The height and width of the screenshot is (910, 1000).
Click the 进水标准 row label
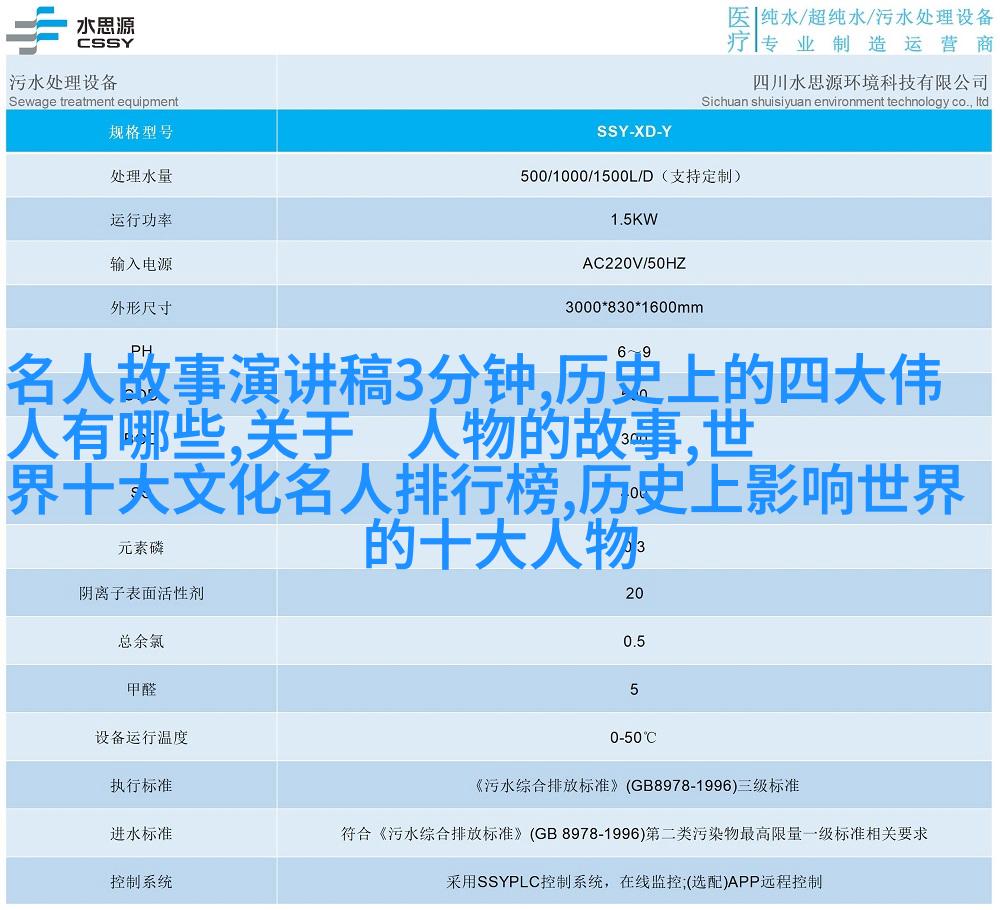click(141, 834)
